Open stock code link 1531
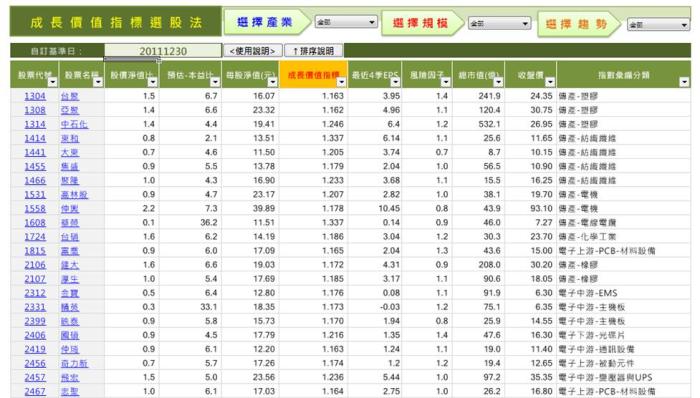700x398 pixels. (35, 195)
